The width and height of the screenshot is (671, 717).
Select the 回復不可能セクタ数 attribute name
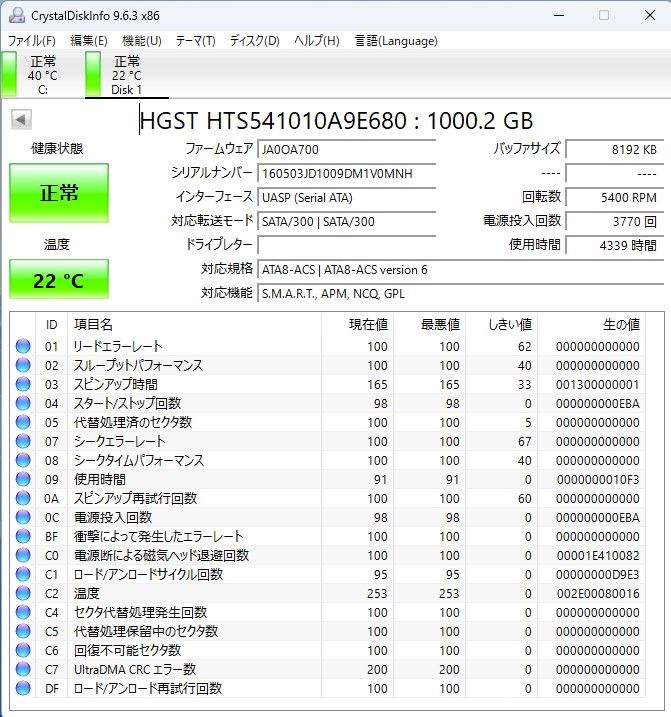pos(128,650)
